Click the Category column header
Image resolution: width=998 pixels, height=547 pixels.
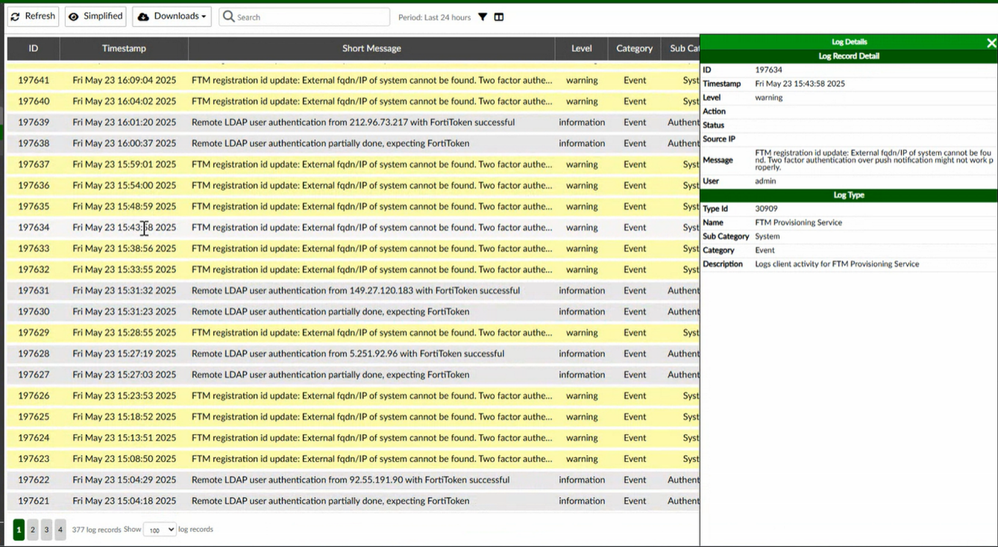tap(634, 48)
